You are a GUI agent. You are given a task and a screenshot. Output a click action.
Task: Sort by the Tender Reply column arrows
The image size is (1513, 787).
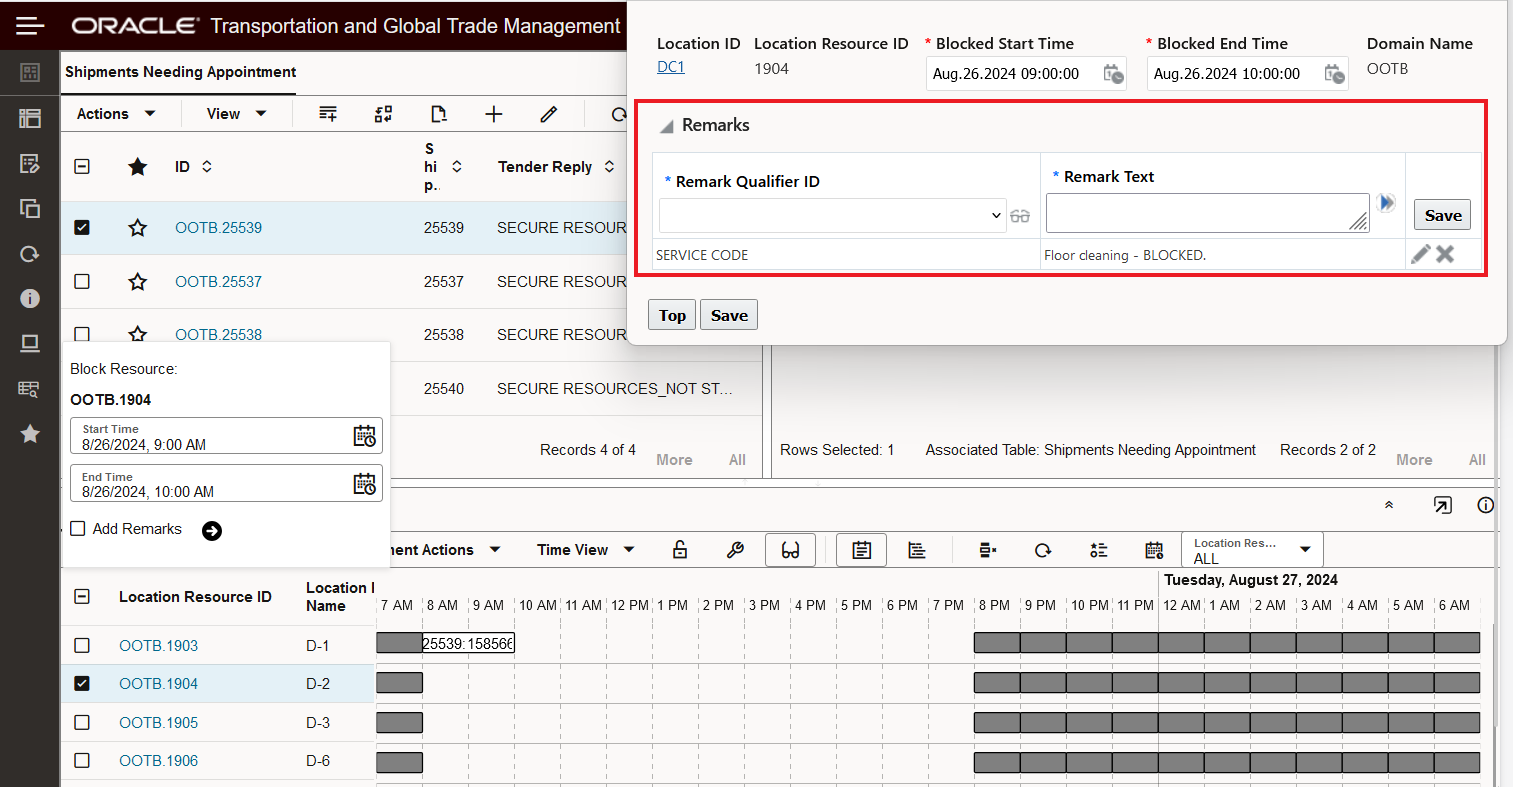point(609,166)
